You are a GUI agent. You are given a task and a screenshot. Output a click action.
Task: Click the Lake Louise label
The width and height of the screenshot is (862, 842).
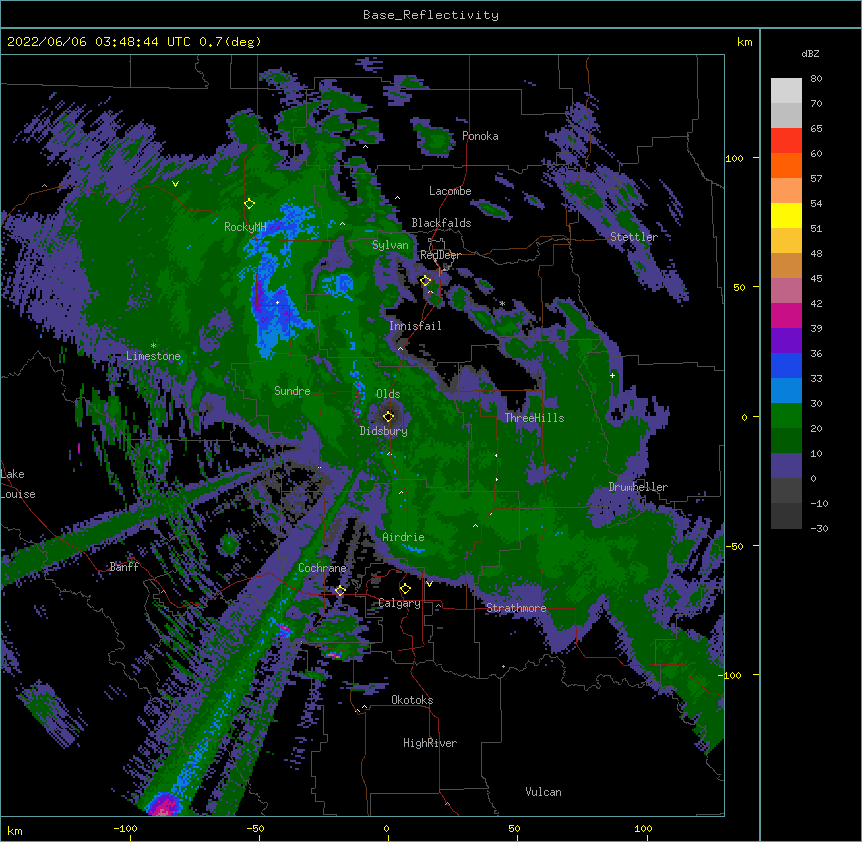pyautogui.click(x=18, y=484)
